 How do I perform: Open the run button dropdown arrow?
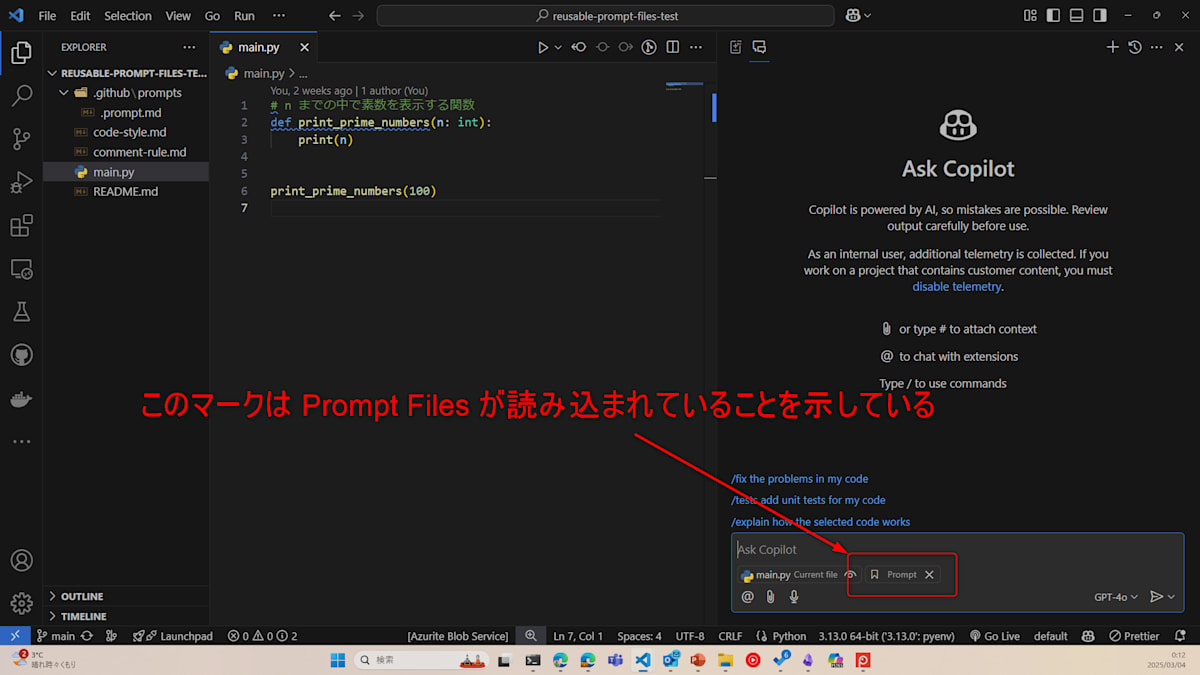[x=558, y=47]
